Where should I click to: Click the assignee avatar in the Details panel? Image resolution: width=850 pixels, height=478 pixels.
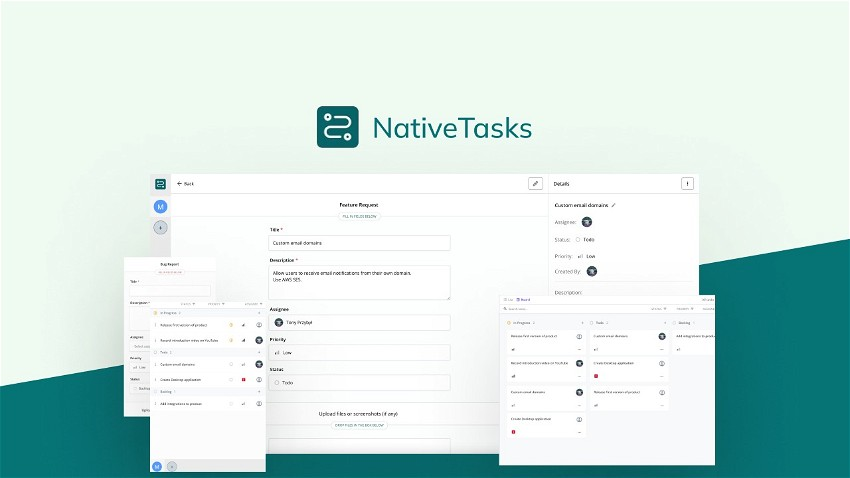click(x=587, y=222)
